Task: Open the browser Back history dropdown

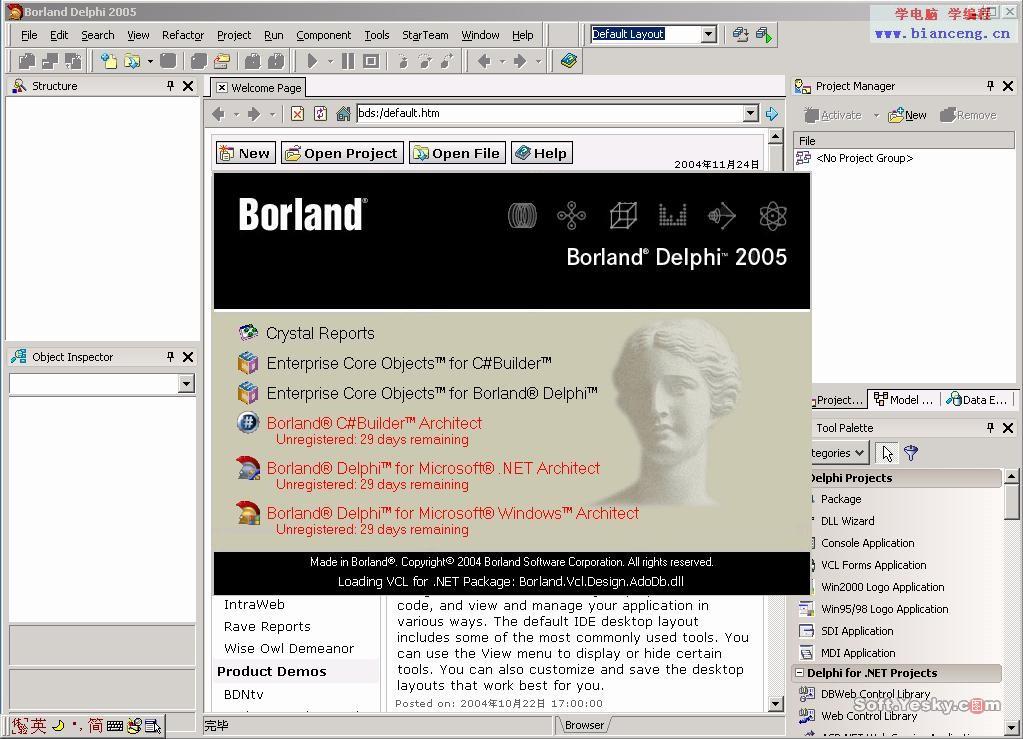Action: (236, 114)
